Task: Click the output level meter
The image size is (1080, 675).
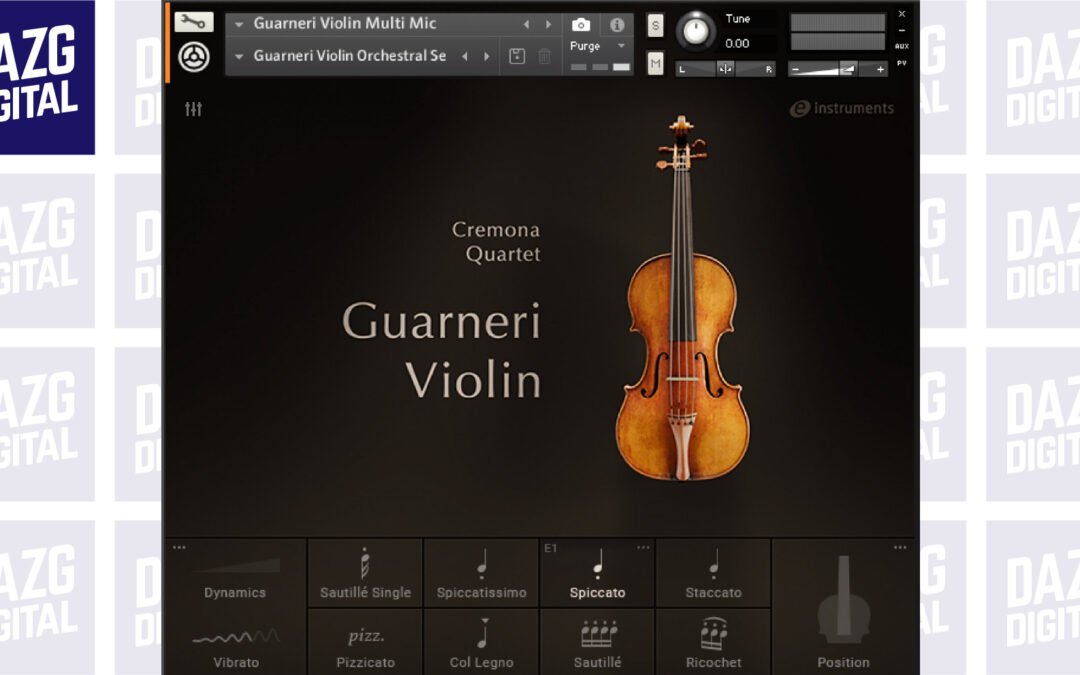Action: [x=838, y=32]
